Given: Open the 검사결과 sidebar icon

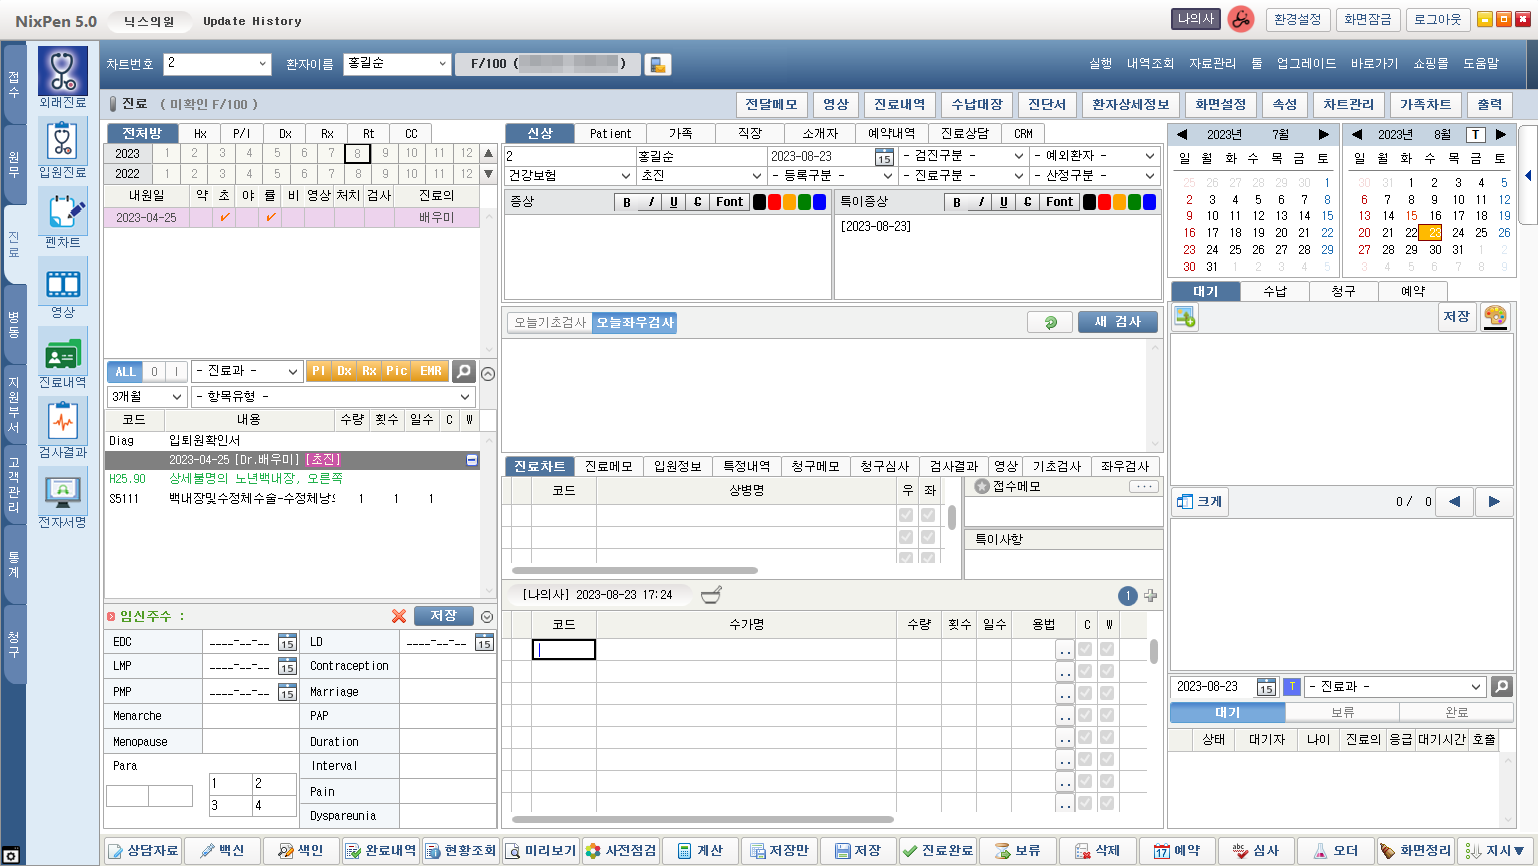Looking at the screenshot, I should point(62,421).
